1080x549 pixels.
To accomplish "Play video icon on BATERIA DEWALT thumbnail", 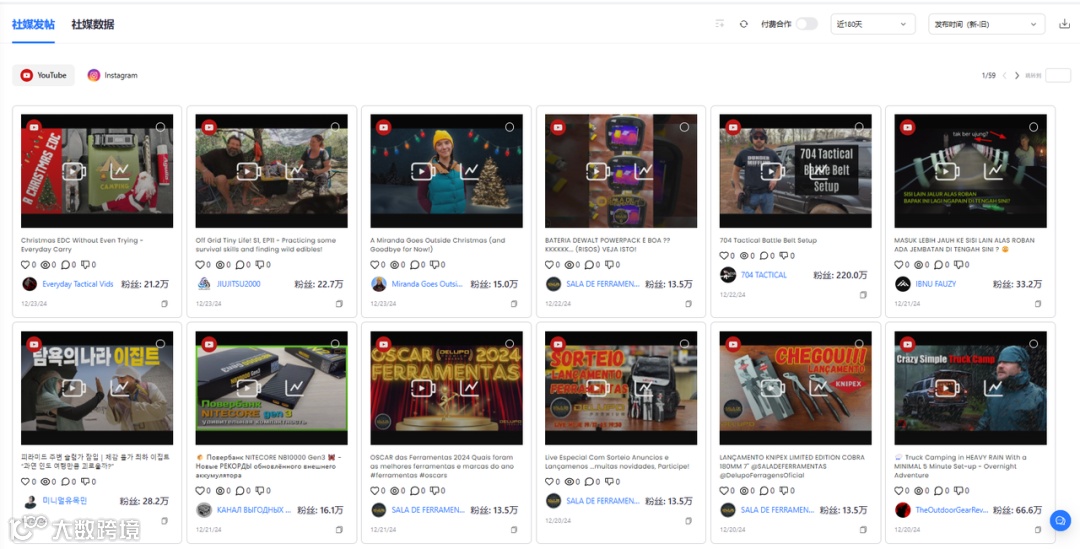I will click(598, 171).
